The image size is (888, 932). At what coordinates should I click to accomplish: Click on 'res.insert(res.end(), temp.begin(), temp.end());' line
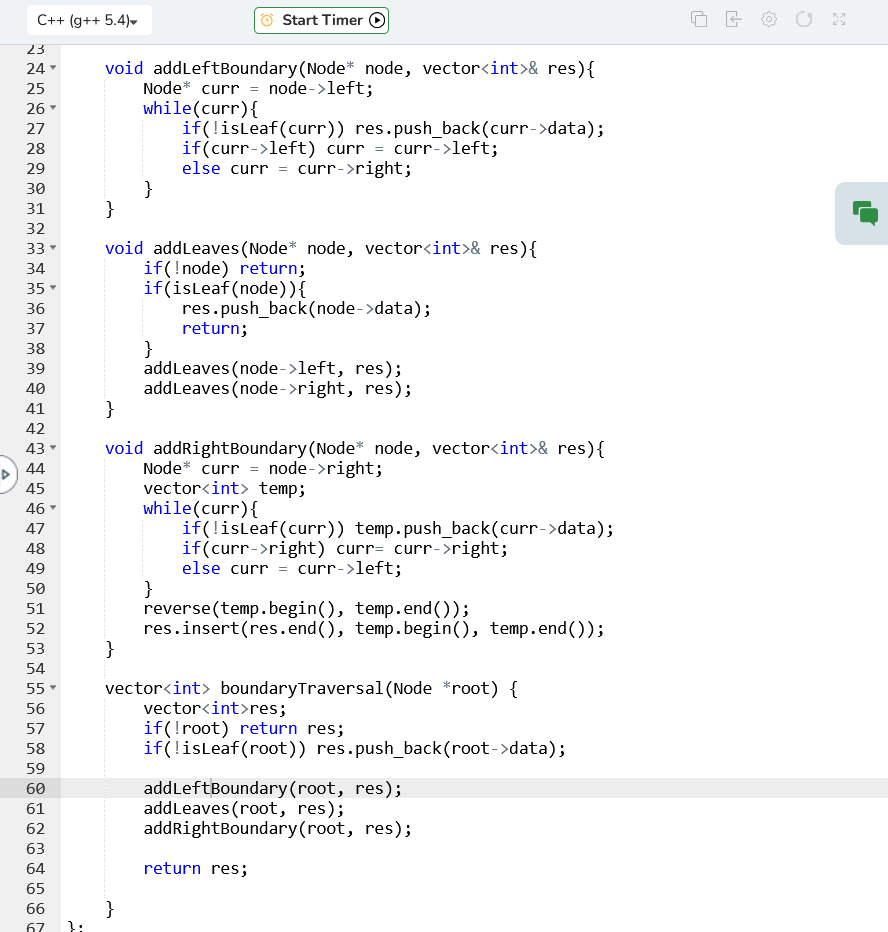(373, 629)
